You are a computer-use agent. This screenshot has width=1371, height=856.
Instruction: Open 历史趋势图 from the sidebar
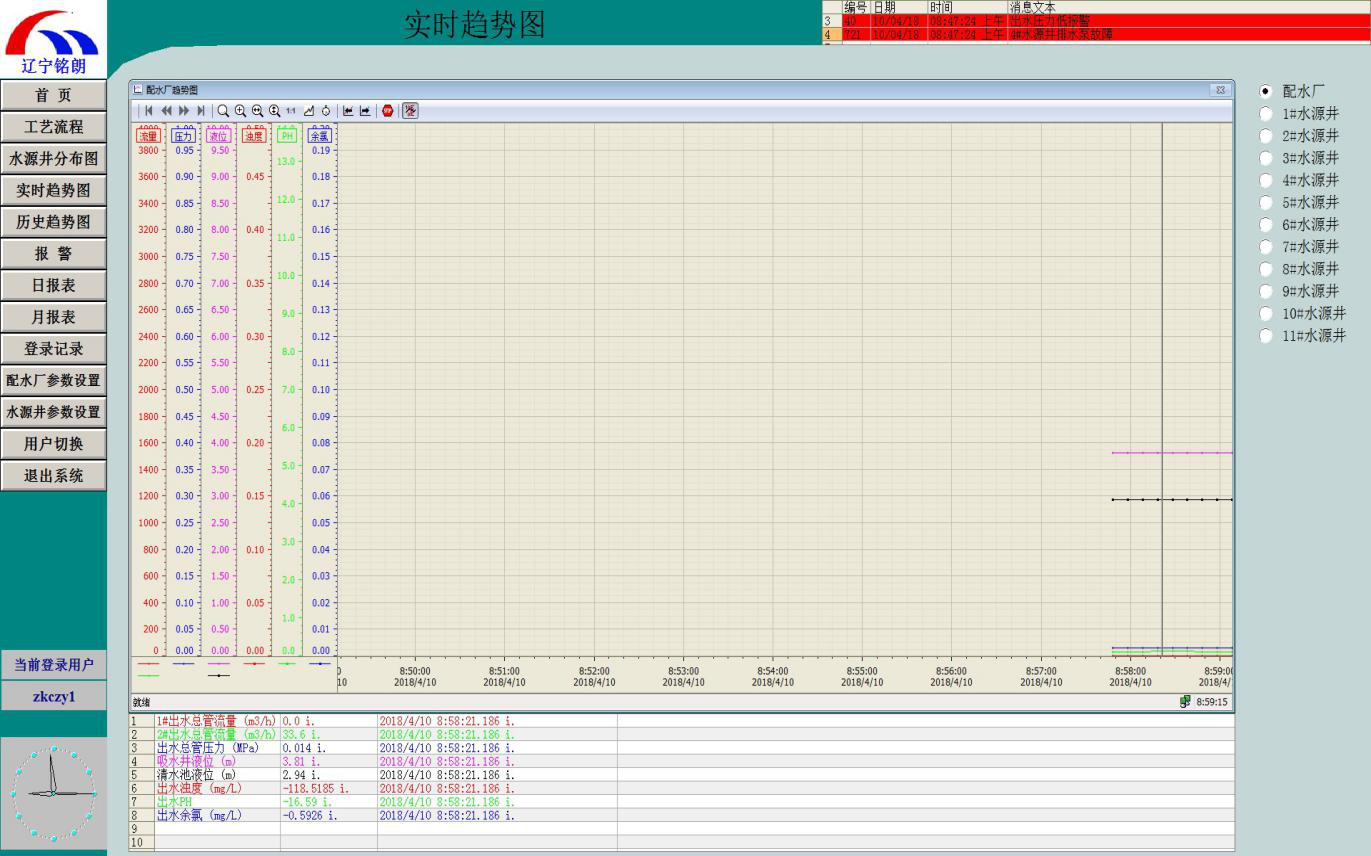(54, 222)
